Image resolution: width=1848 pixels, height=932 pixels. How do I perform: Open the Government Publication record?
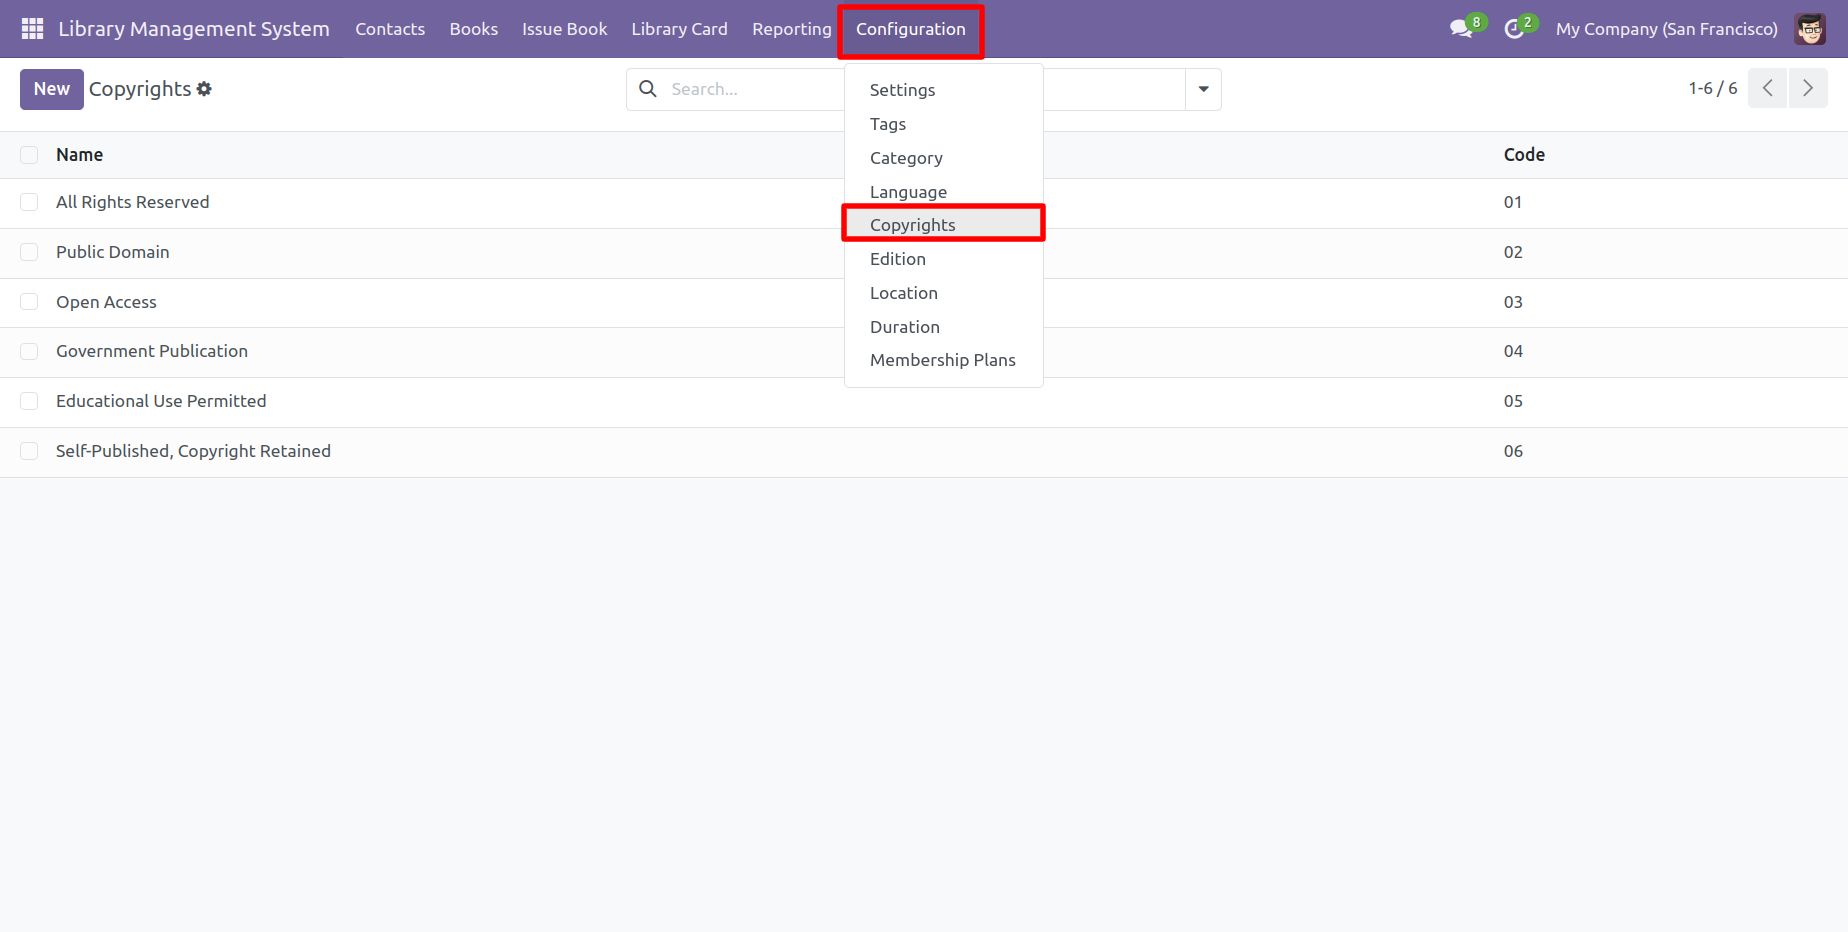point(152,351)
